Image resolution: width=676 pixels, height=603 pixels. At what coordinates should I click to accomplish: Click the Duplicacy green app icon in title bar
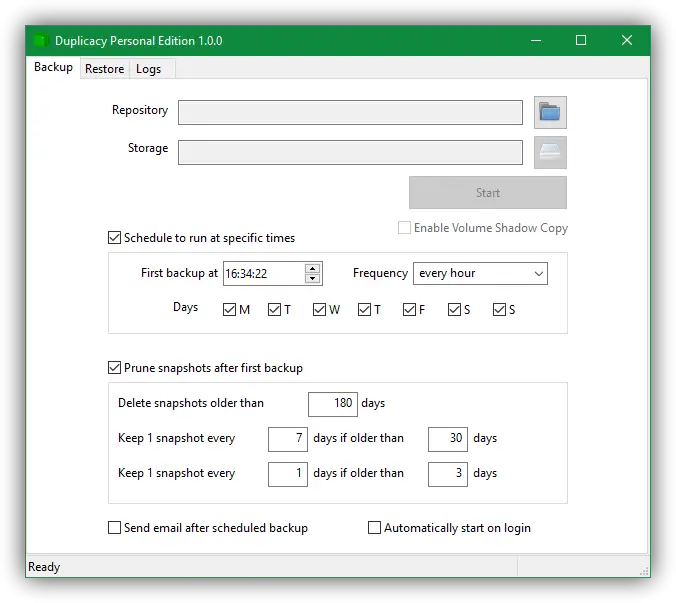tap(41, 41)
